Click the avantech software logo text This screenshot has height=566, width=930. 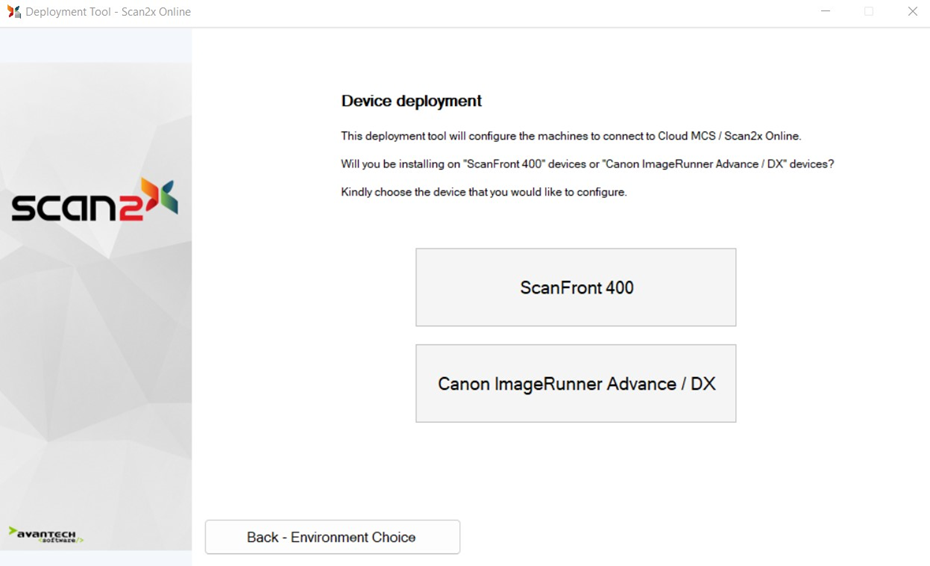(52, 535)
